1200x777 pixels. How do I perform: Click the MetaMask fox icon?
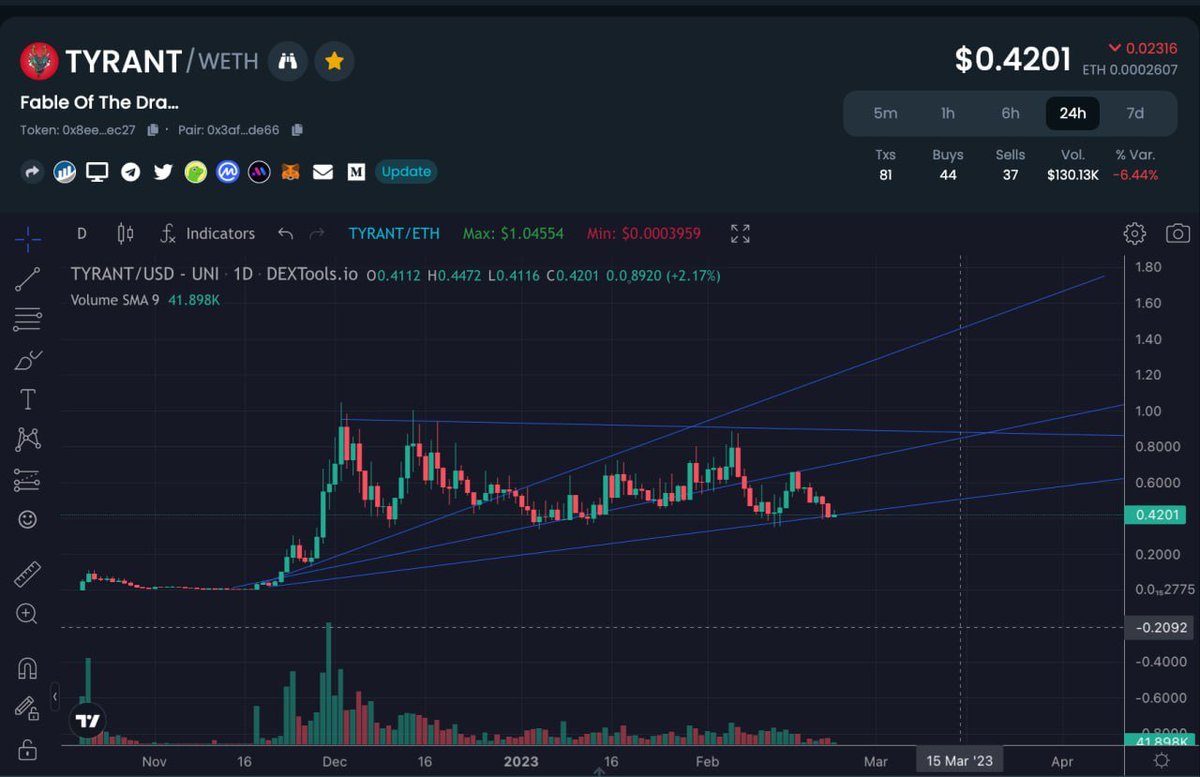291,172
